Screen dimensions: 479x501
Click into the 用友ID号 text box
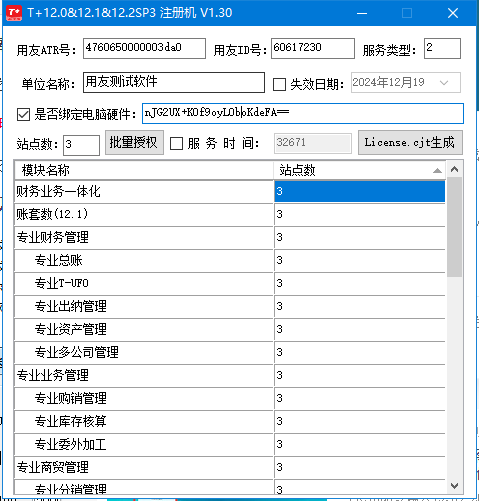pos(313,49)
